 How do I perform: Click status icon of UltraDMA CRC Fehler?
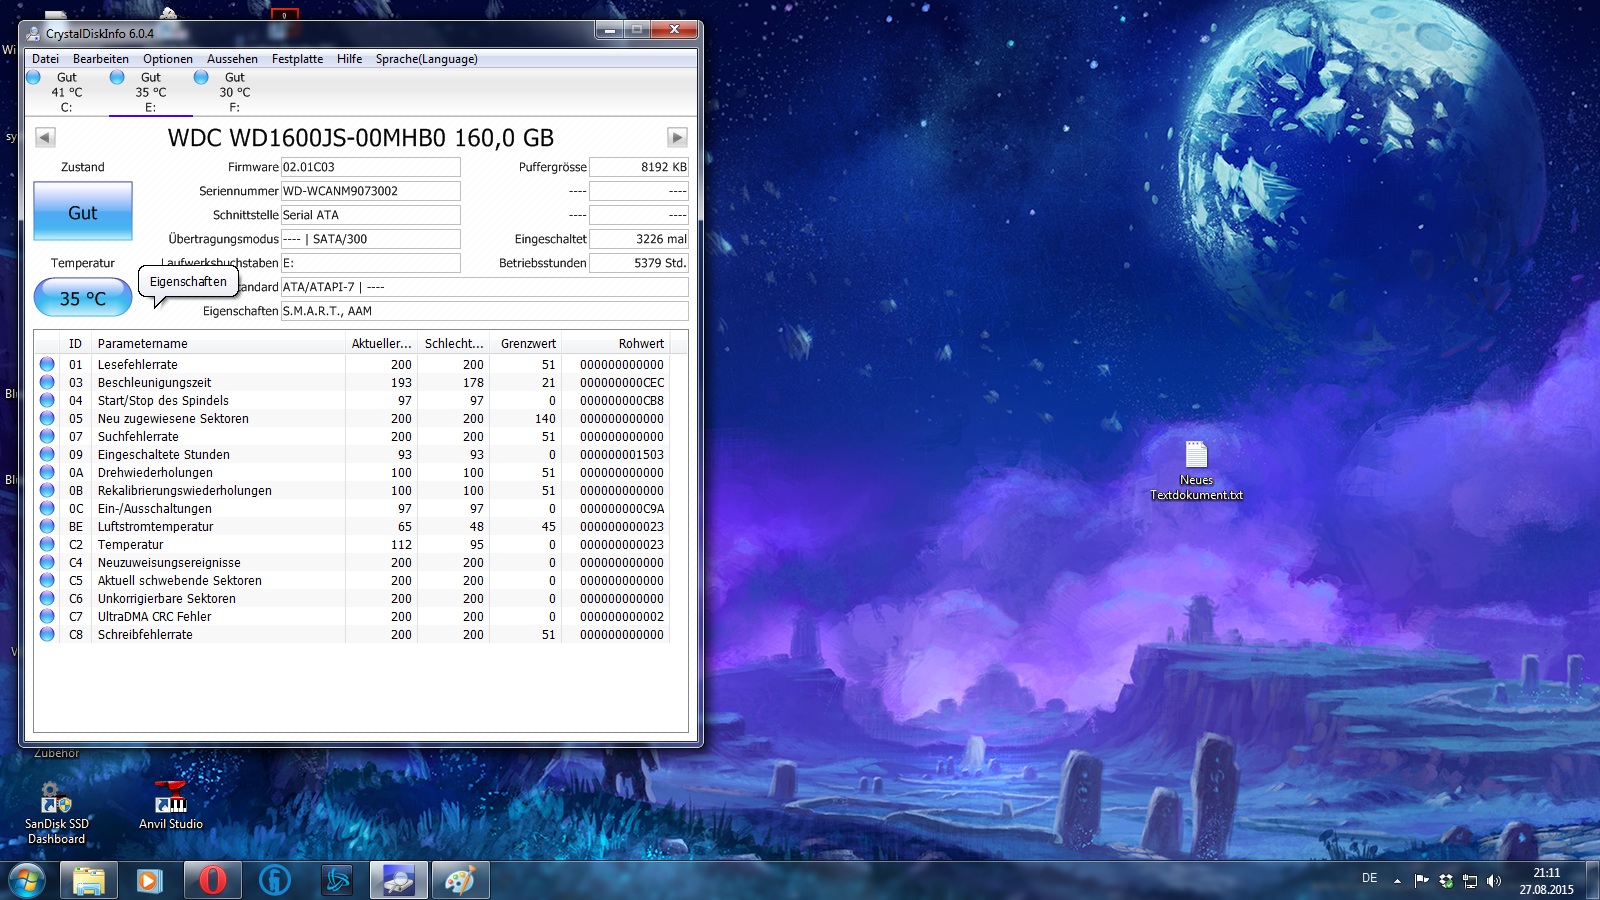point(47,616)
